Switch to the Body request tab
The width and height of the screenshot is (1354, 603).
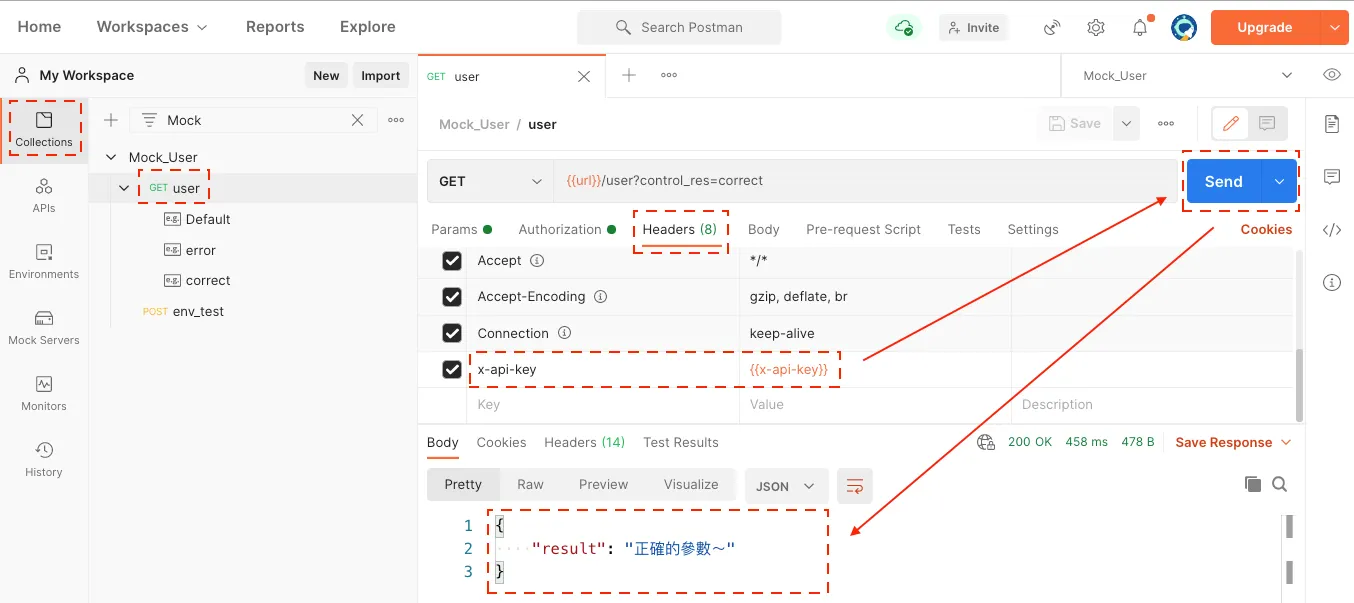pyautogui.click(x=764, y=229)
